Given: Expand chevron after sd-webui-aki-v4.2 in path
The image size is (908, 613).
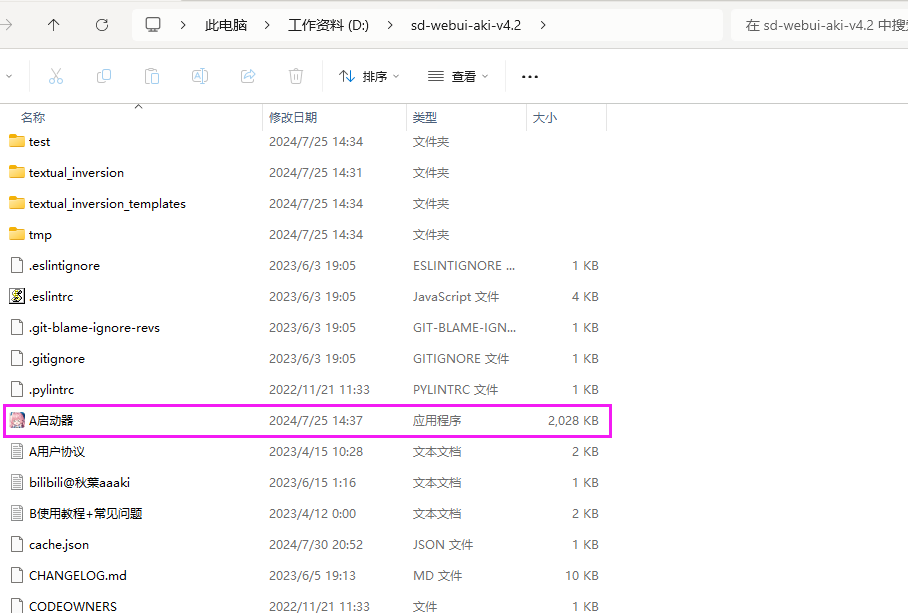Looking at the screenshot, I should click(543, 25).
